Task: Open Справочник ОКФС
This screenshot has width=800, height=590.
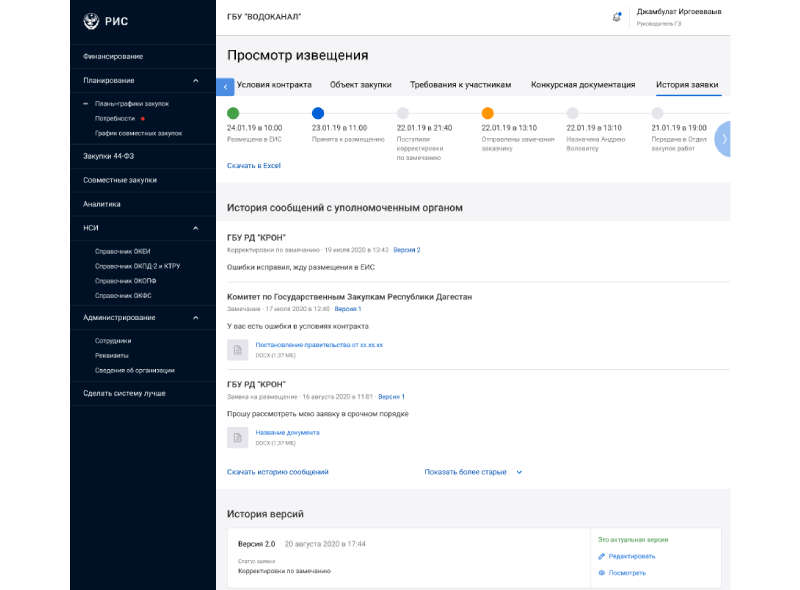Action: point(123,296)
